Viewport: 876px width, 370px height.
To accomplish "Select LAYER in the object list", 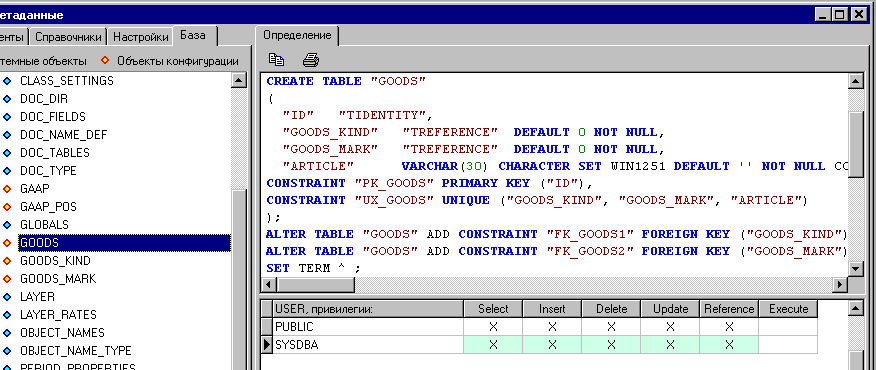I will click(37, 296).
